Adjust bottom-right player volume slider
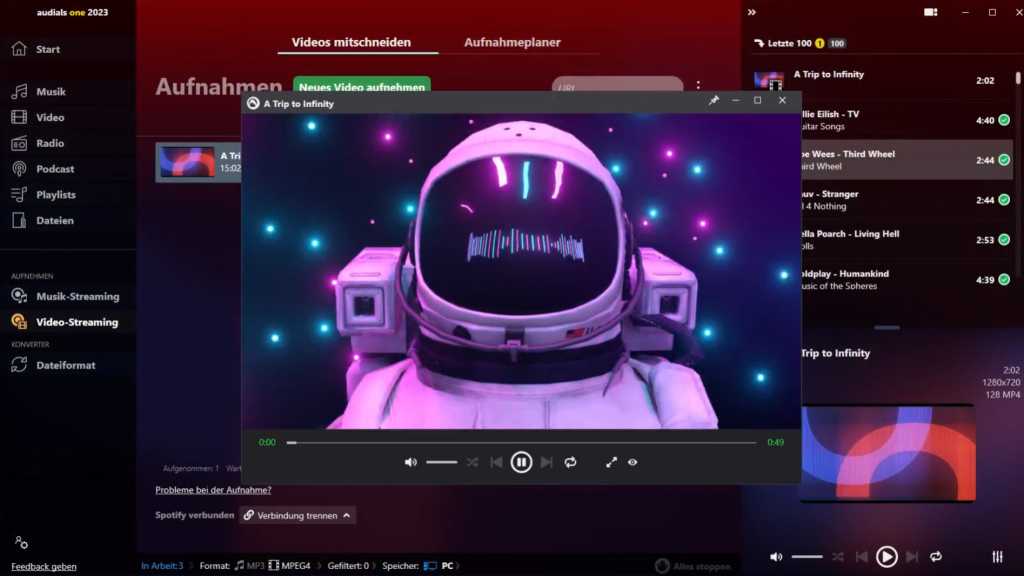1024x576 pixels. pos(807,557)
